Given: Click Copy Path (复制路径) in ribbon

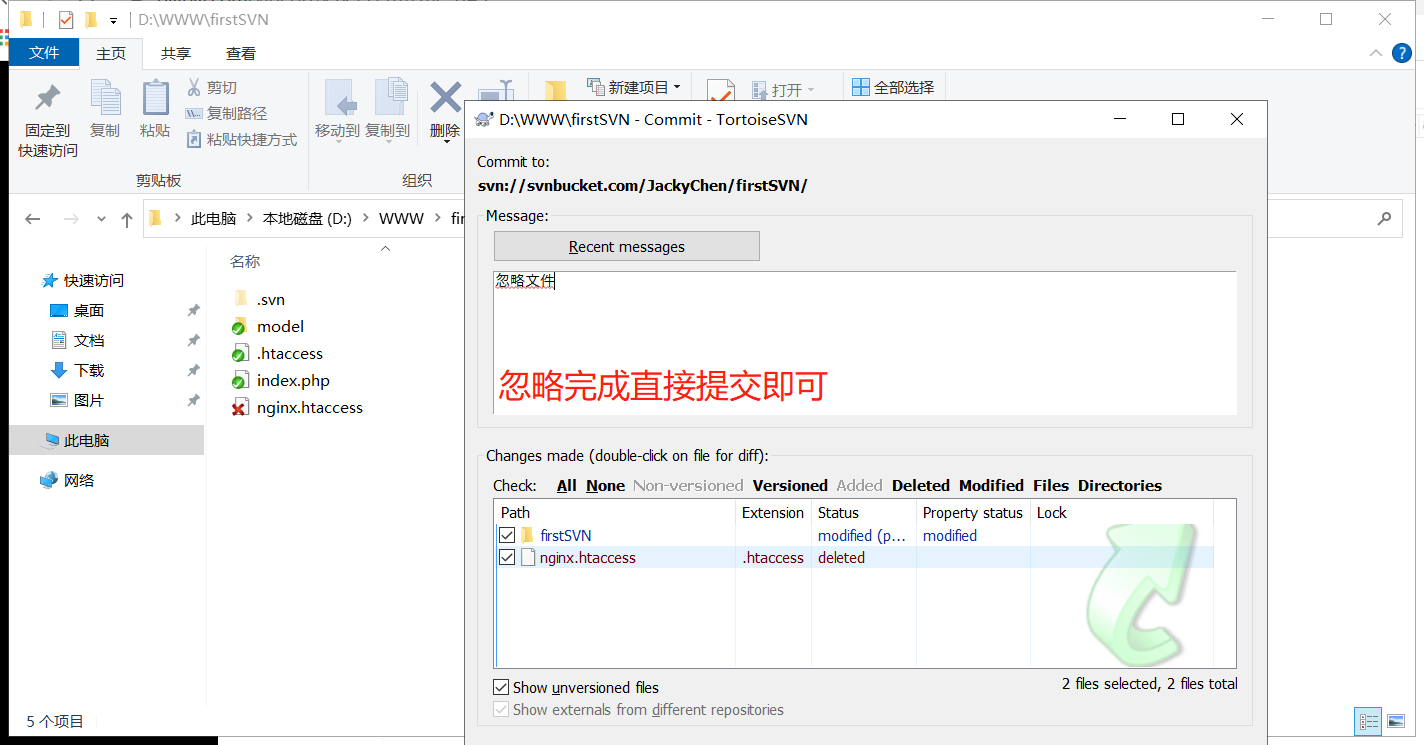Looking at the screenshot, I should pos(226,114).
